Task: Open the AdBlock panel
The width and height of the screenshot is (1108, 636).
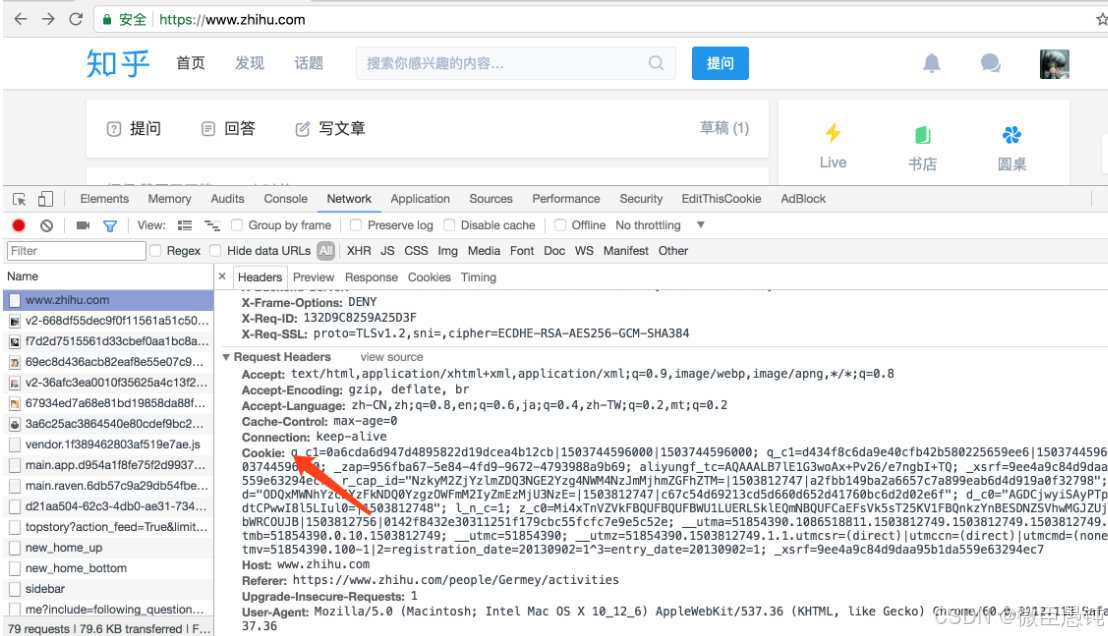Action: pos(803,199)
